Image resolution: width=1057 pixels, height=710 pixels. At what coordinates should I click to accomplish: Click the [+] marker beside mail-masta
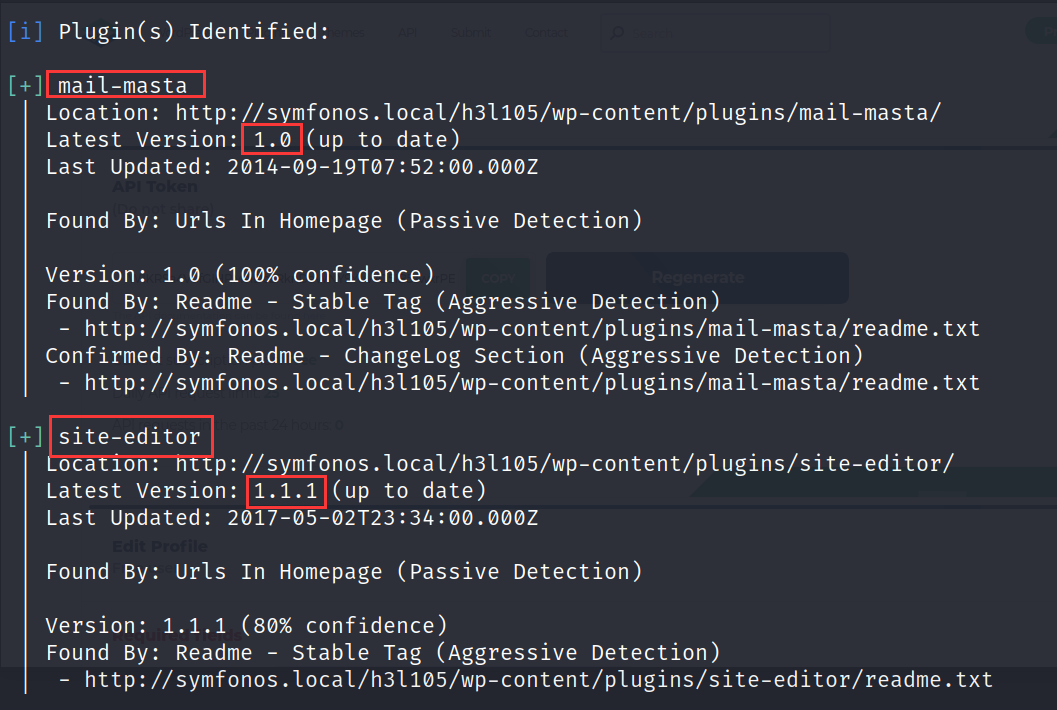[25, 85]
